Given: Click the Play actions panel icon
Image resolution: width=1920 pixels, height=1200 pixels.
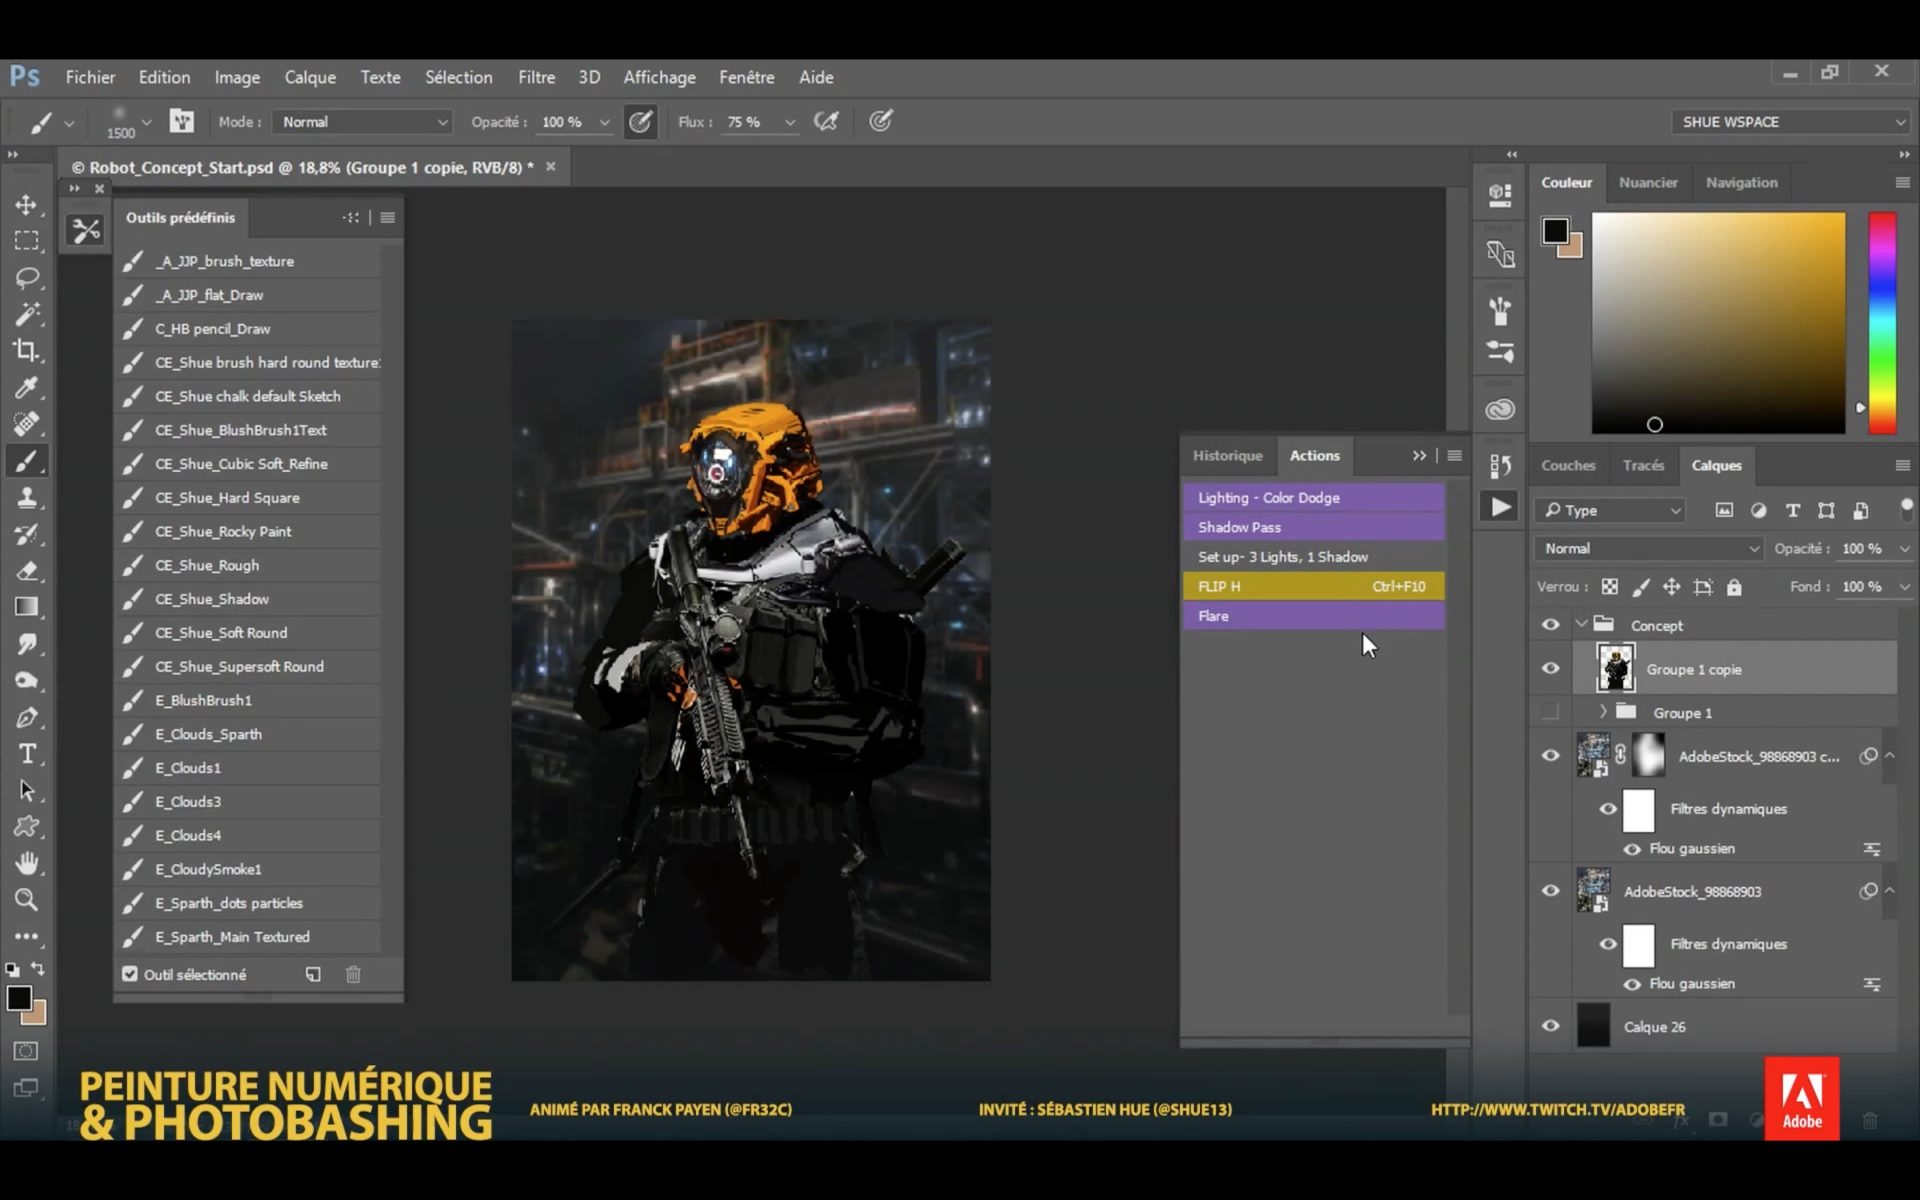Looking at the screenshot, I should (x=1500, y=507).
